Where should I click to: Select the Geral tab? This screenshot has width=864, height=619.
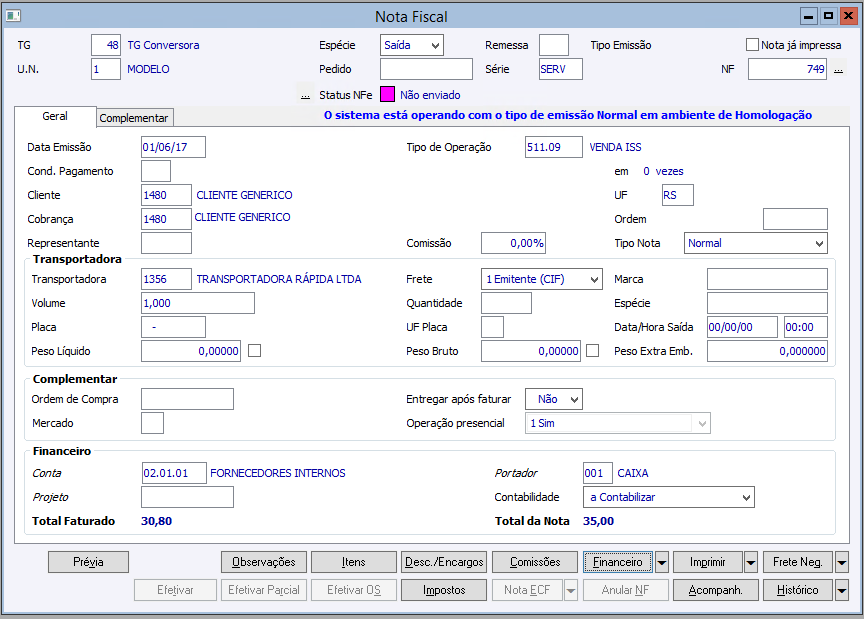55,116
